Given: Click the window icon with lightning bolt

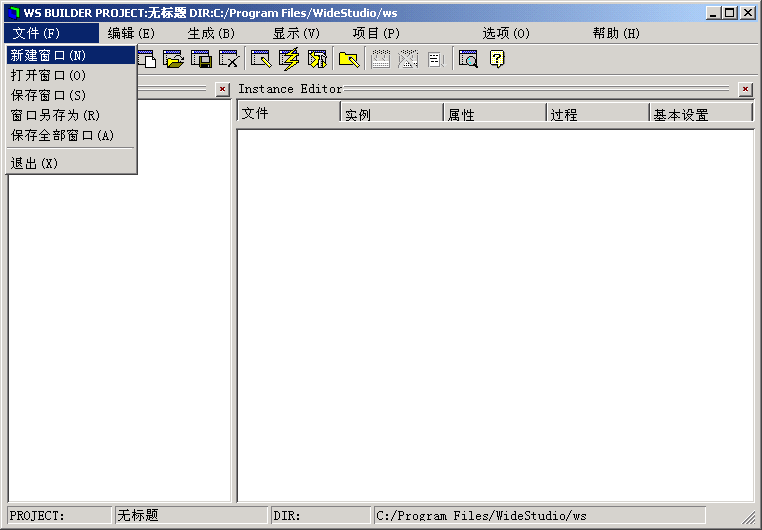Looking at the screenshot, I should (289, 59).
